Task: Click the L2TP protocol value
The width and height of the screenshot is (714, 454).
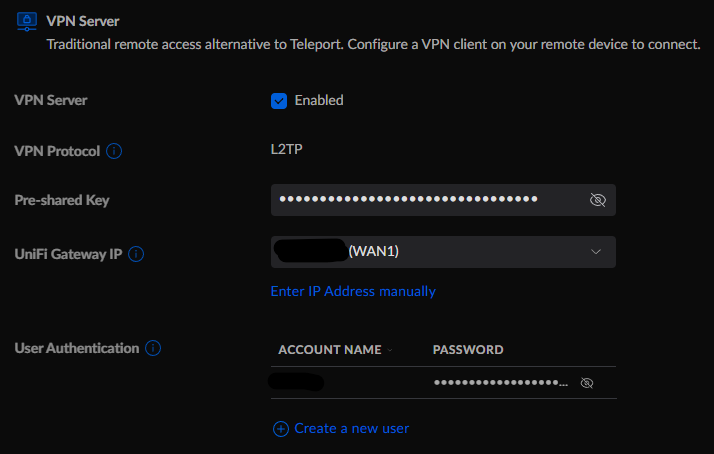Action: pos(286,149)
